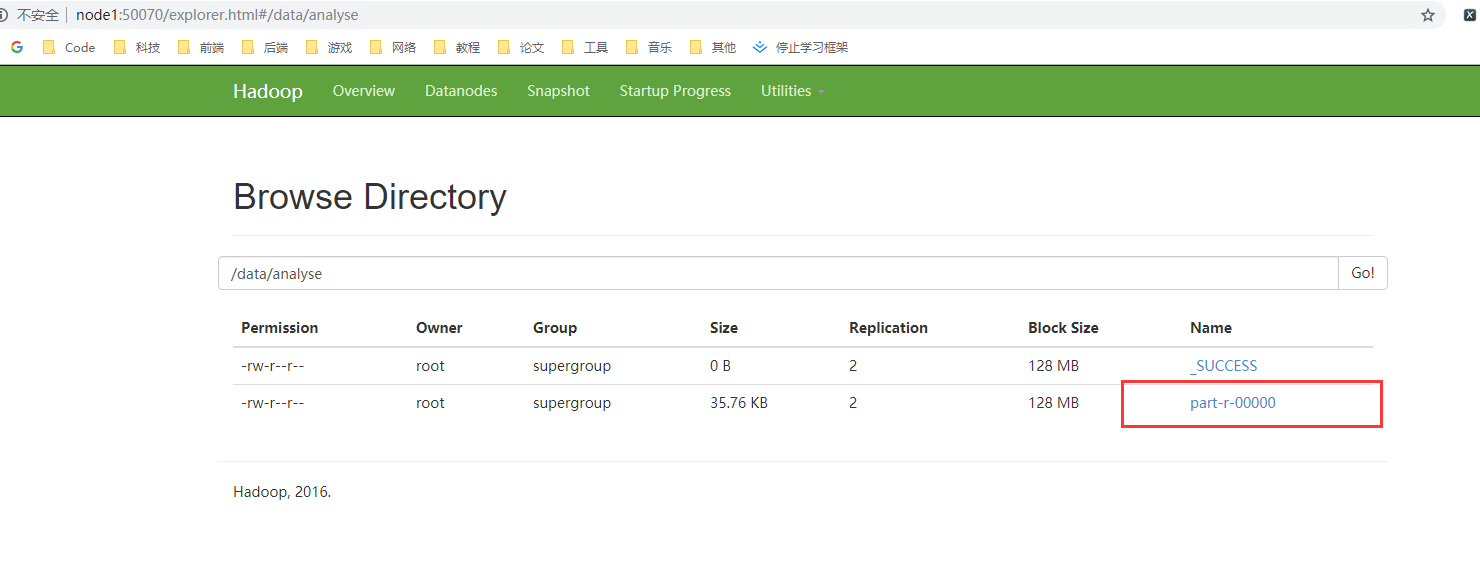The image size is (1480, 582).
Task: Open the 后端 bookmarks folder
Action: click(265, 47)
